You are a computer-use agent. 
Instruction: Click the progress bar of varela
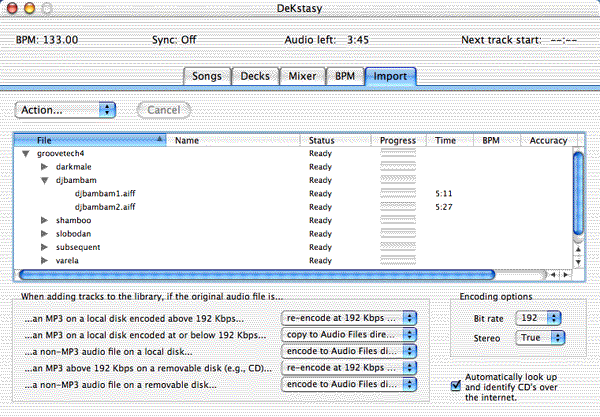[x=398, y=261]
